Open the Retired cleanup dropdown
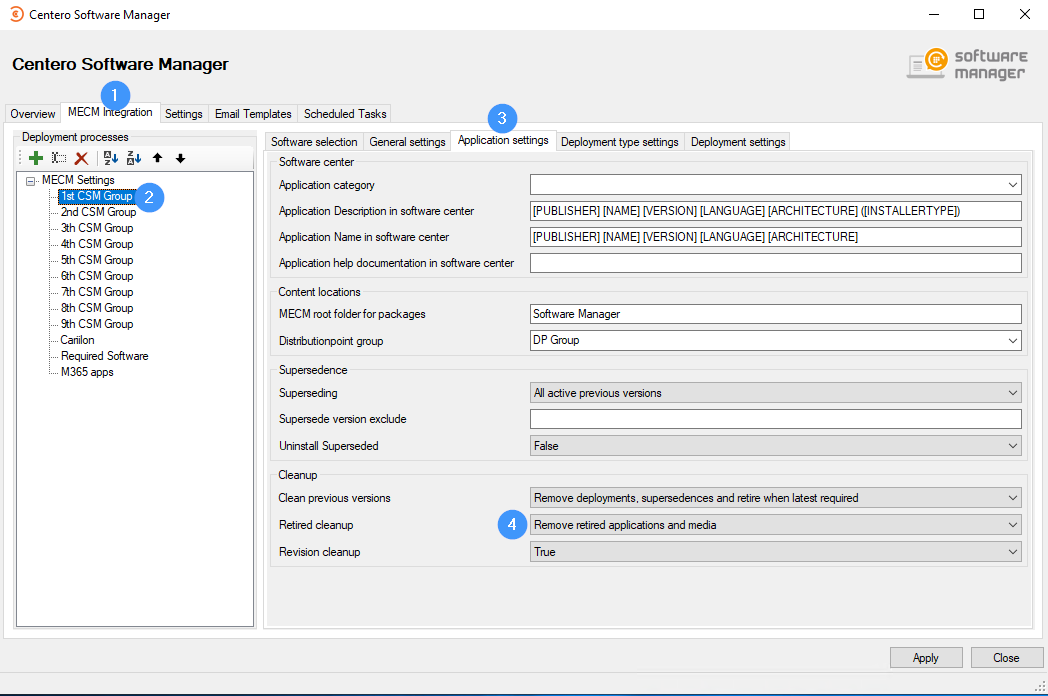Screen dimensions: 1048x696 [1013, 525]
